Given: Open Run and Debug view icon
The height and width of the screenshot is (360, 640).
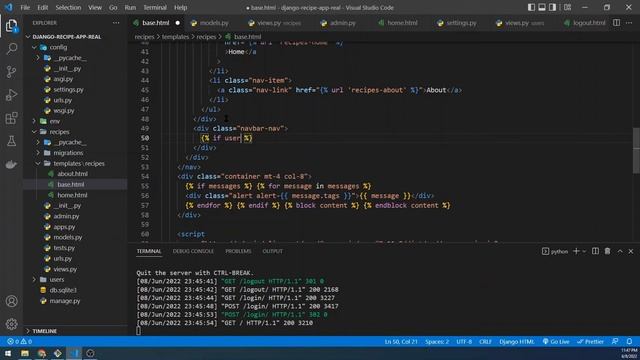Looking at the screenshot, I should coord(11,95).
